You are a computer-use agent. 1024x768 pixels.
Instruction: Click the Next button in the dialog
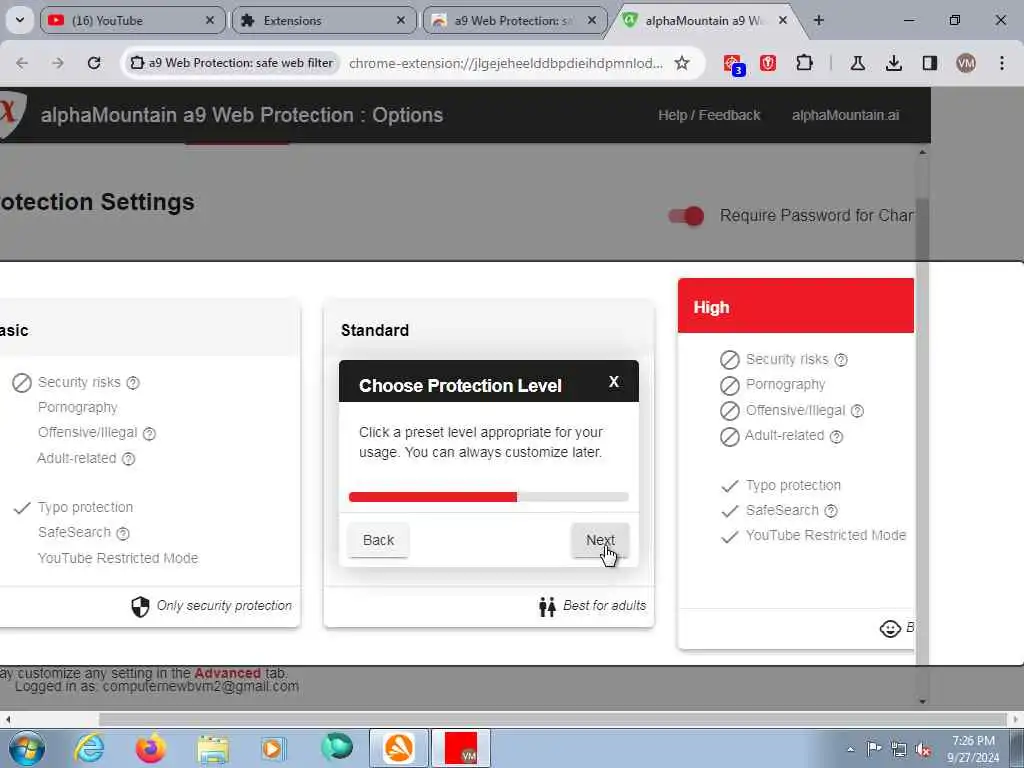point(600,540)
